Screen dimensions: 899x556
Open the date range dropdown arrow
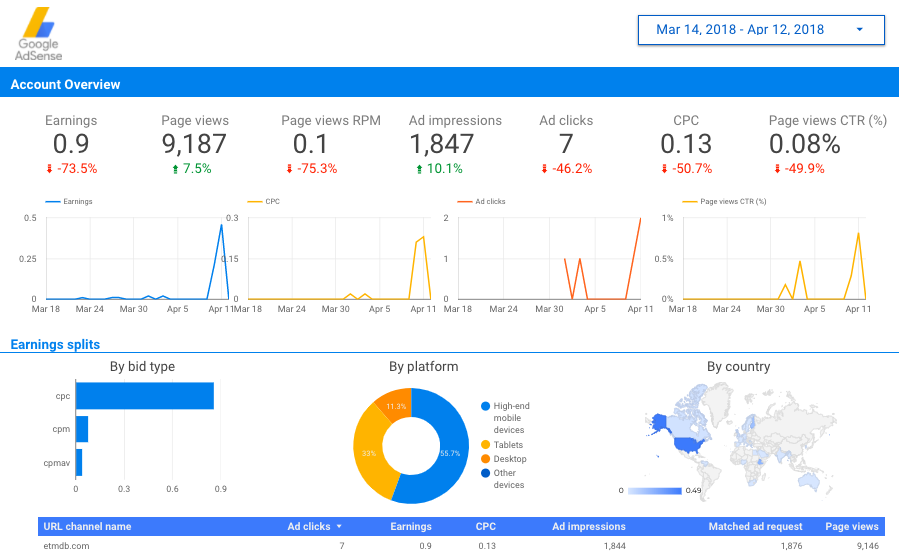tap(859, 30)
